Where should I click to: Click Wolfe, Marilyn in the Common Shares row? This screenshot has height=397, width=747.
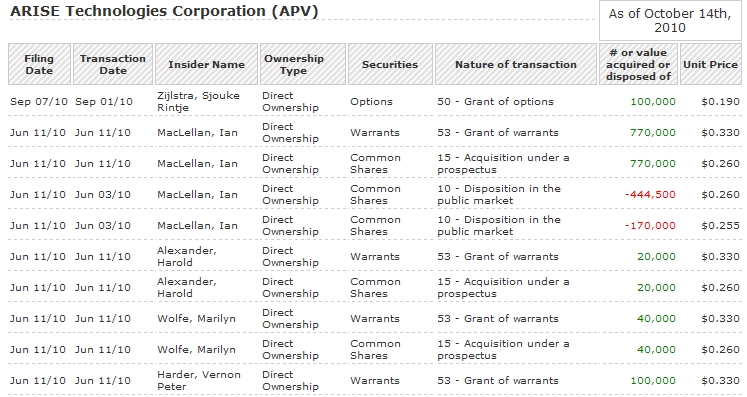(x=196, y=349)
